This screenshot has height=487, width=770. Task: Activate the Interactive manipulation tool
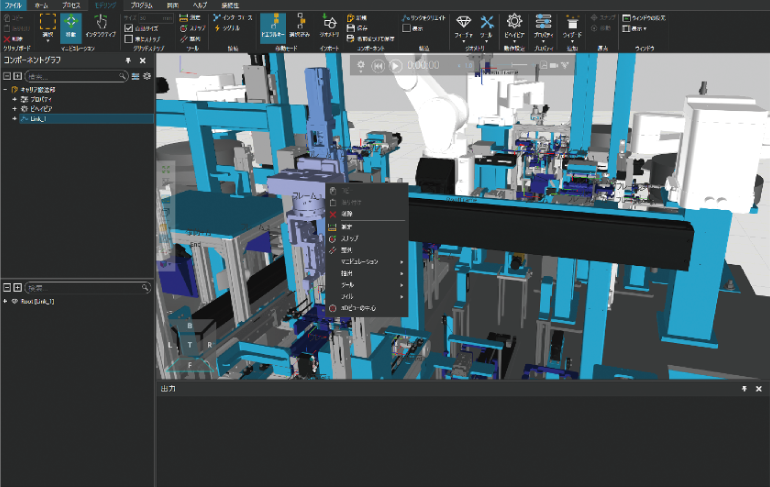click(x=102, y=25)
